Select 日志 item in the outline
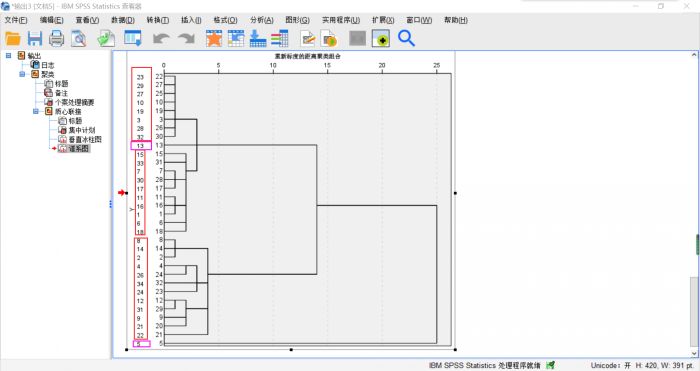The width and height of the screenshot is (700, 371). coord(48,65)
